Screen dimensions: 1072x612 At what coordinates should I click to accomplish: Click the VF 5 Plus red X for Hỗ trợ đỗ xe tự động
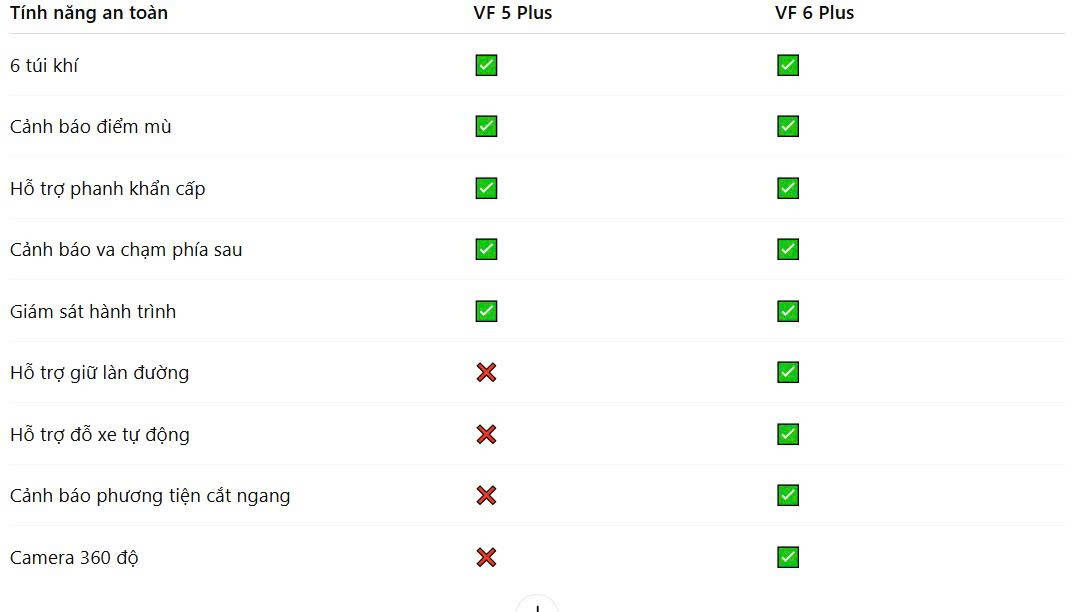pyautogui.click(x=486, y=434)
